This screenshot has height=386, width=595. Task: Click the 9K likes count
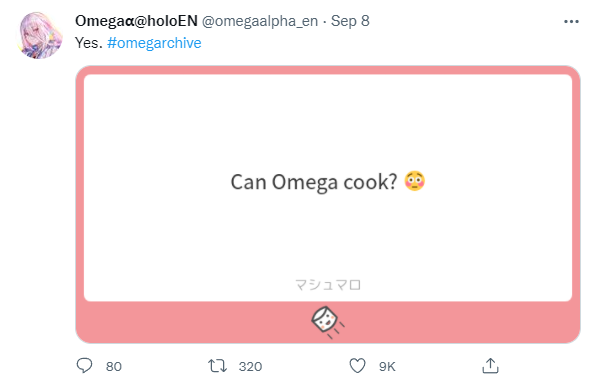click(x=387, y=366)
